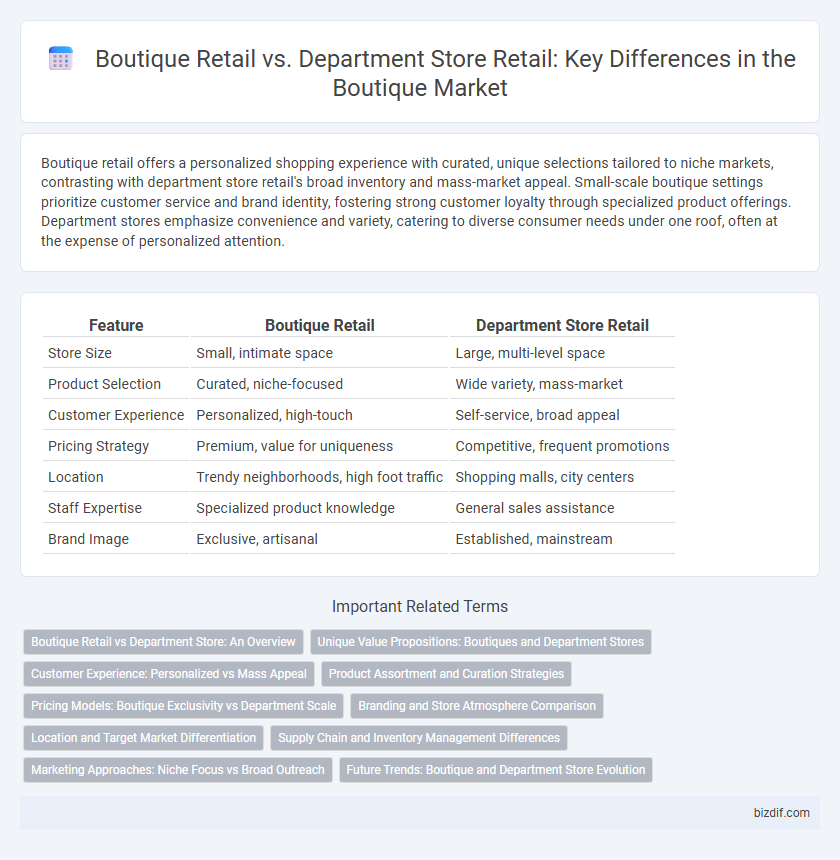Click the bizdif.com footer text

(x=781, y=813)
